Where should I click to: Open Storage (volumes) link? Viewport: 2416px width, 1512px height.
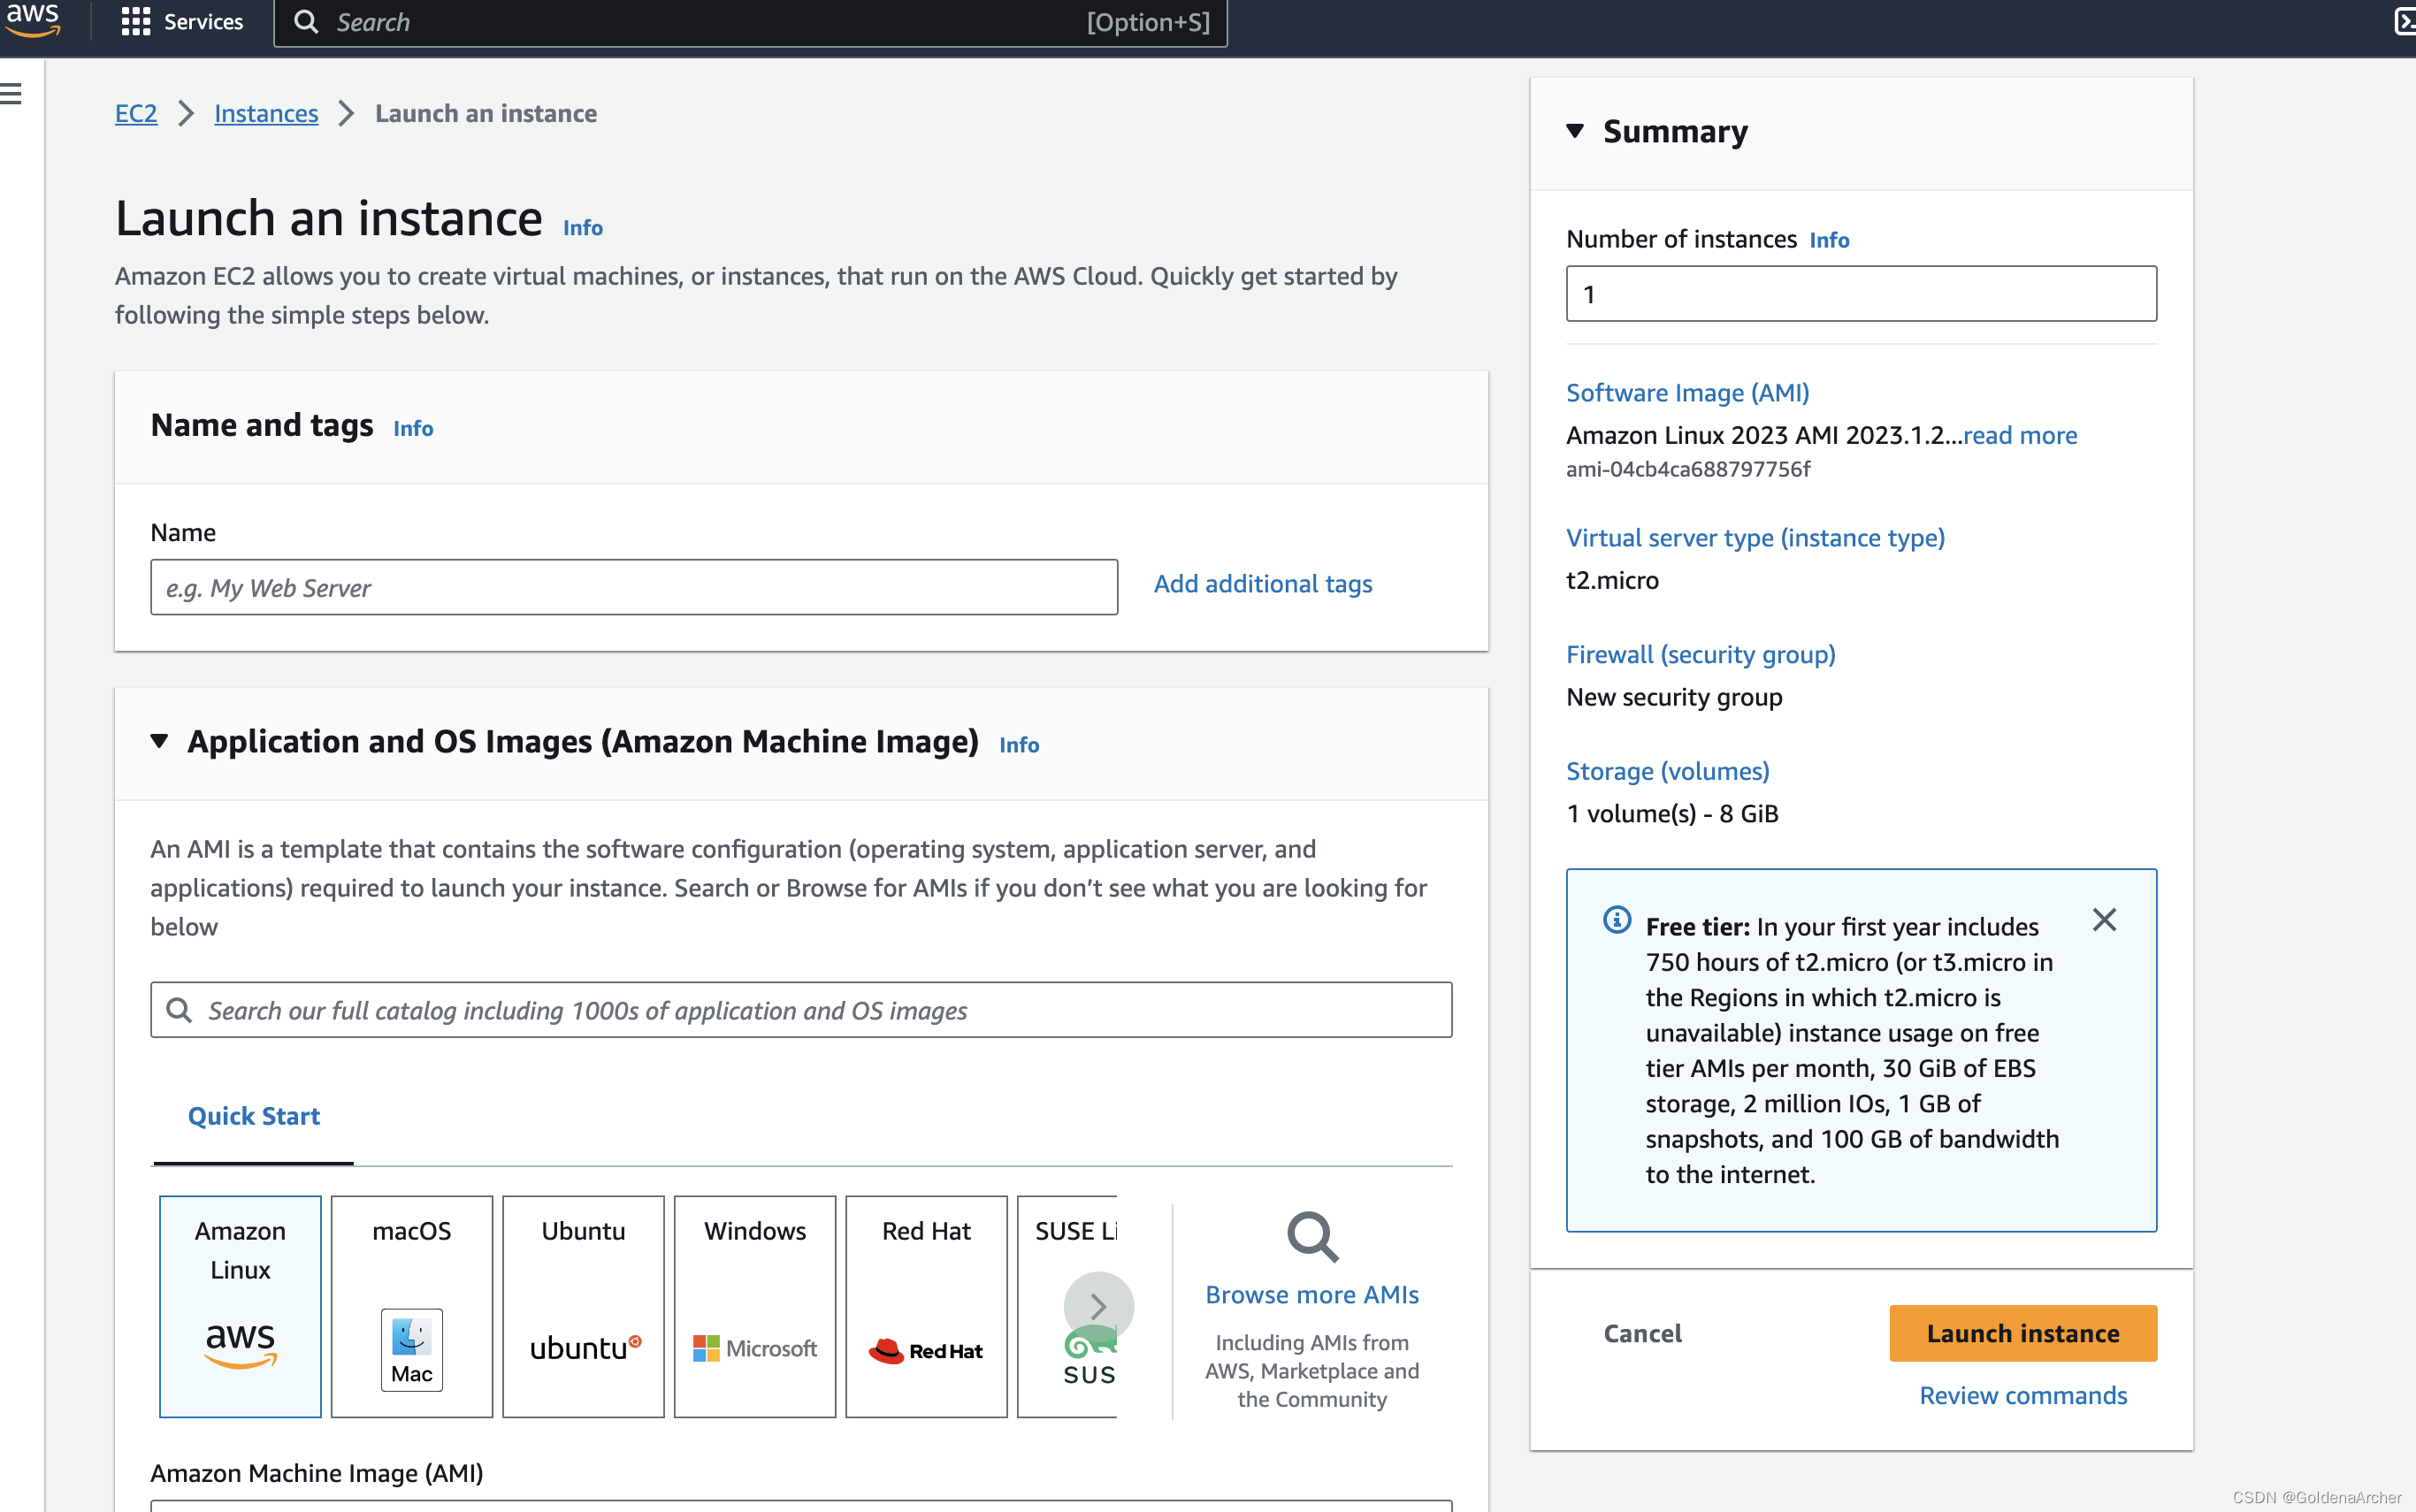pos(1667,772)
